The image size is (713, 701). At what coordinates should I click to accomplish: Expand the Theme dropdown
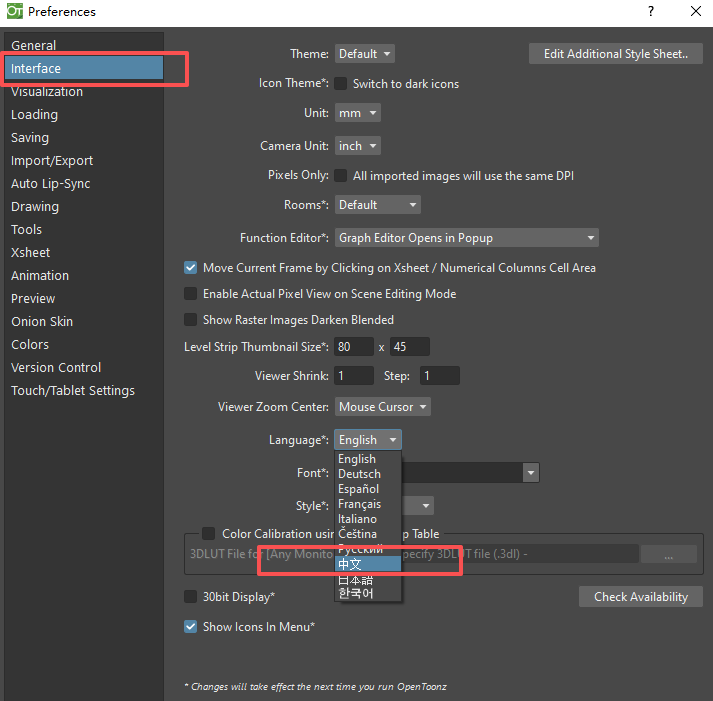point(364,54)
